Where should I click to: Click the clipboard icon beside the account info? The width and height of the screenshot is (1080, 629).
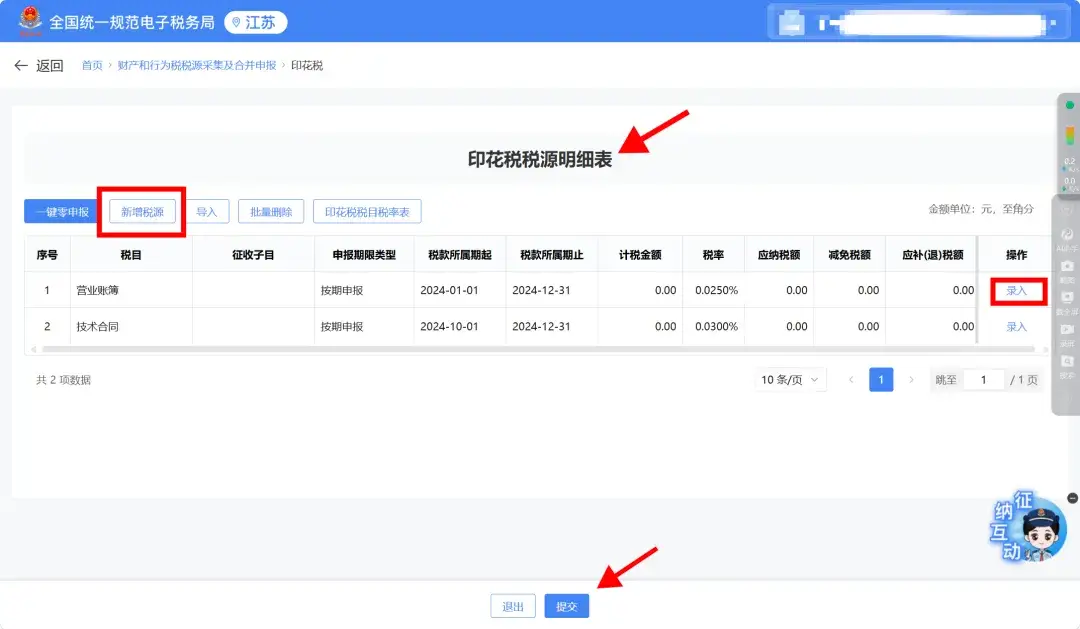click(x=790, y=22)
